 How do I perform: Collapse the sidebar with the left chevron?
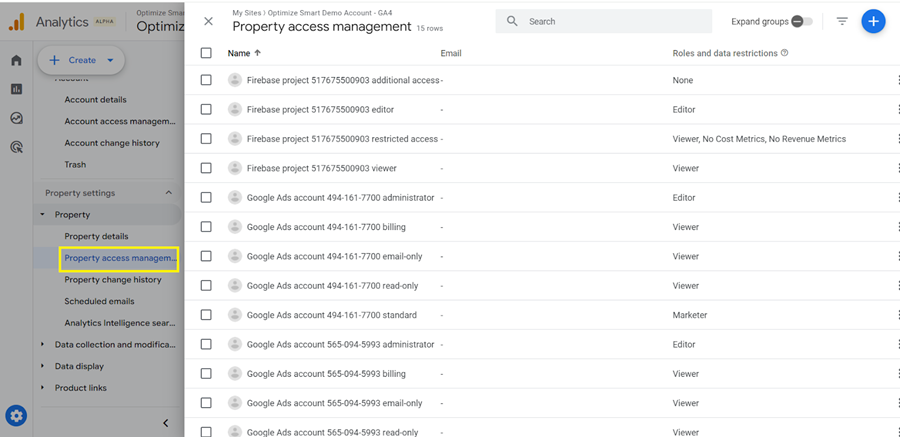pyautogui.click(x=165, y=423)
